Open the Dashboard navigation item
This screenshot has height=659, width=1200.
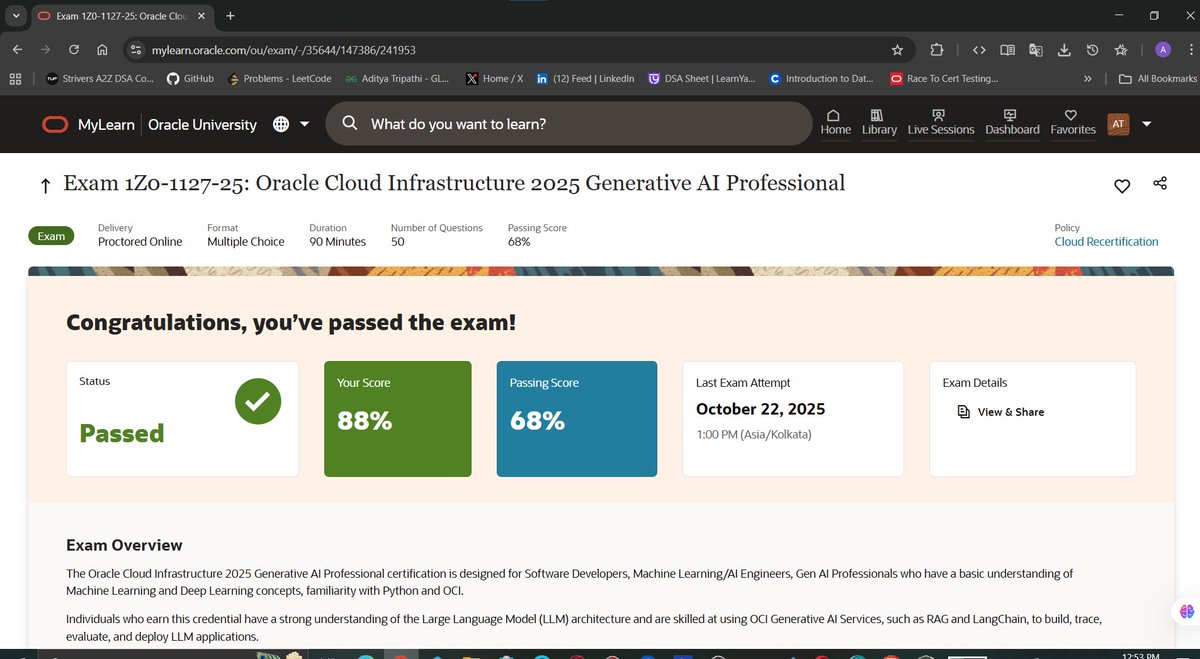[1012, 122]
